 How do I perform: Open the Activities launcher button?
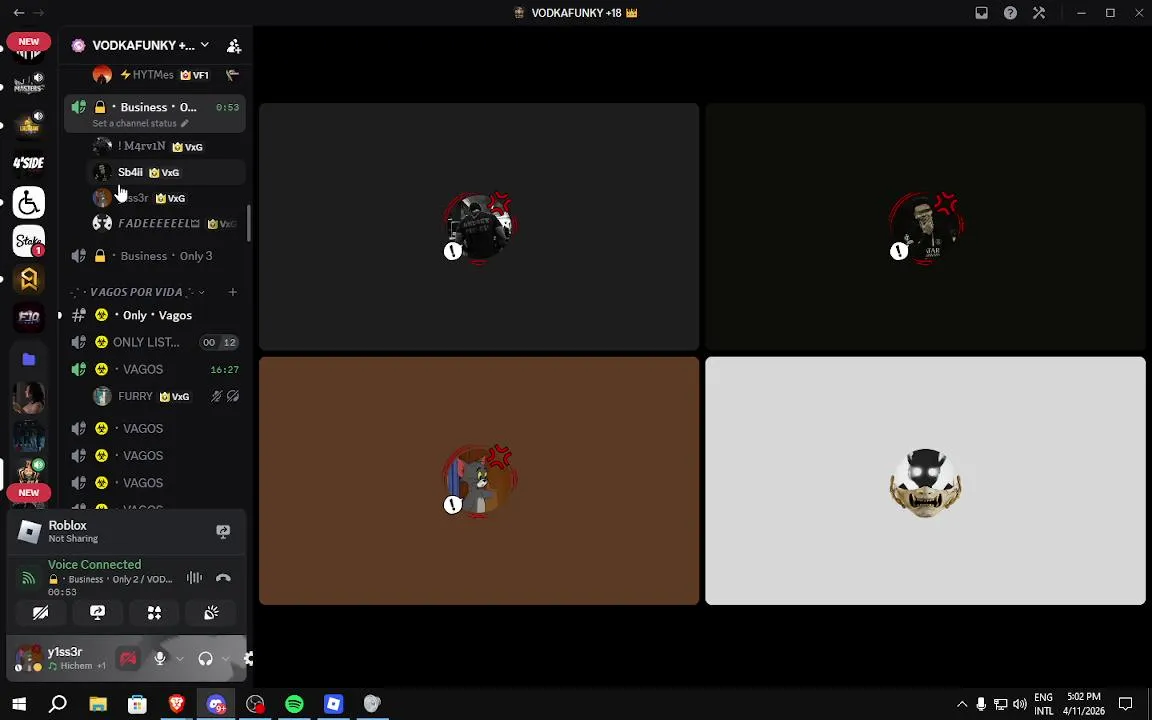tap(154, 613)
